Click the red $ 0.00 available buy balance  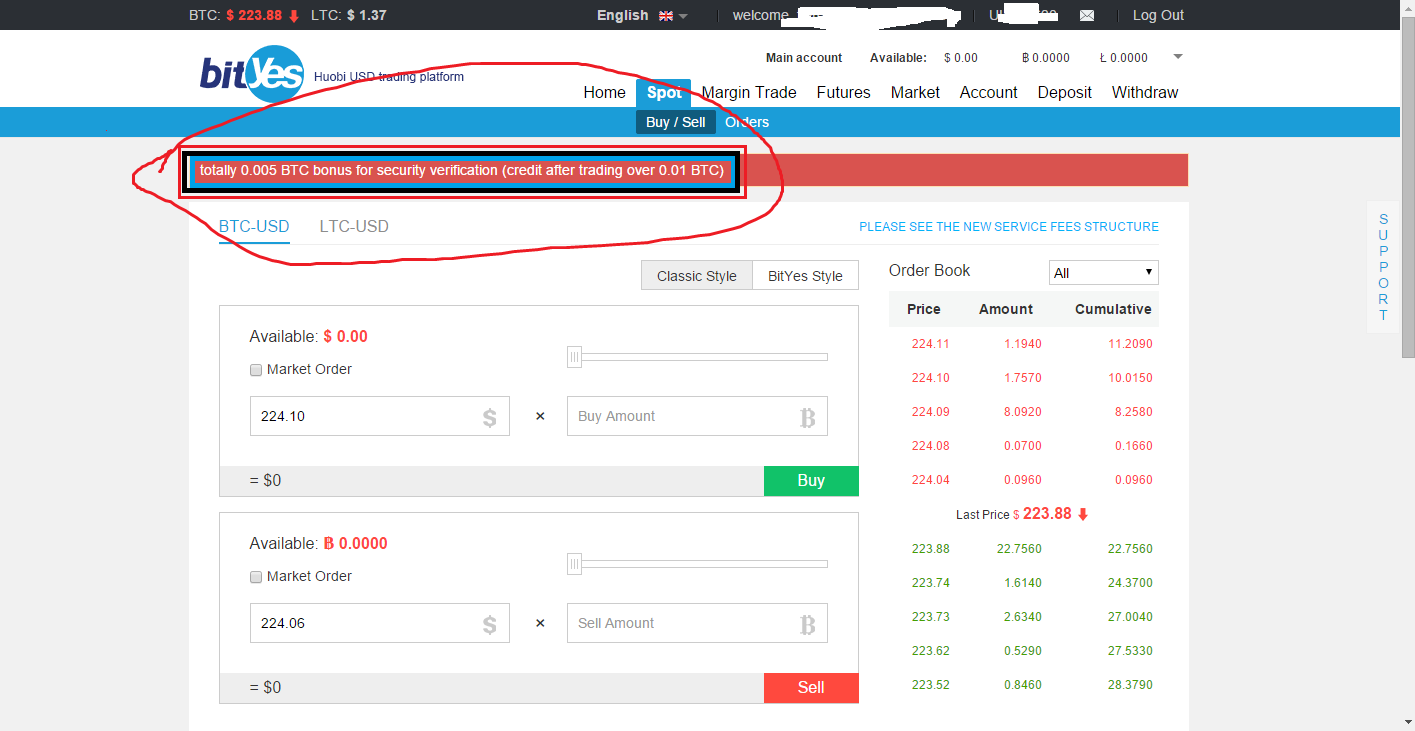pyautogui.click(x=346, y=337)
